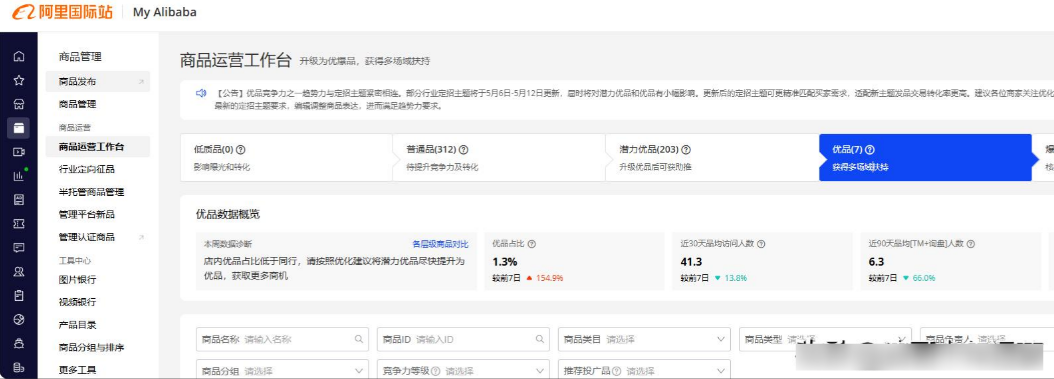Open the 推荐投广品 dropdown
This screenshot has width=1054, height=379.
644,371
